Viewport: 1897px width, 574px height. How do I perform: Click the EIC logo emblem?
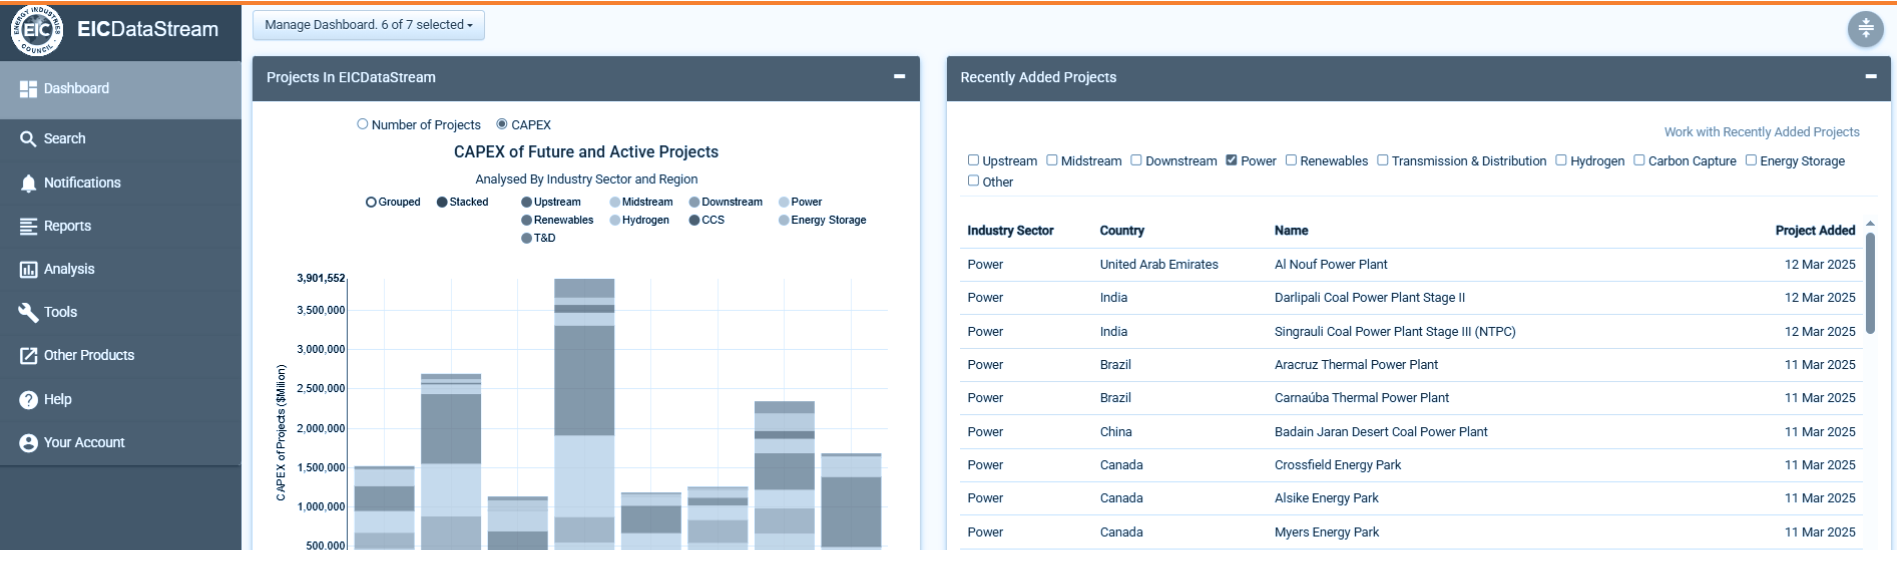pos(37,29)
